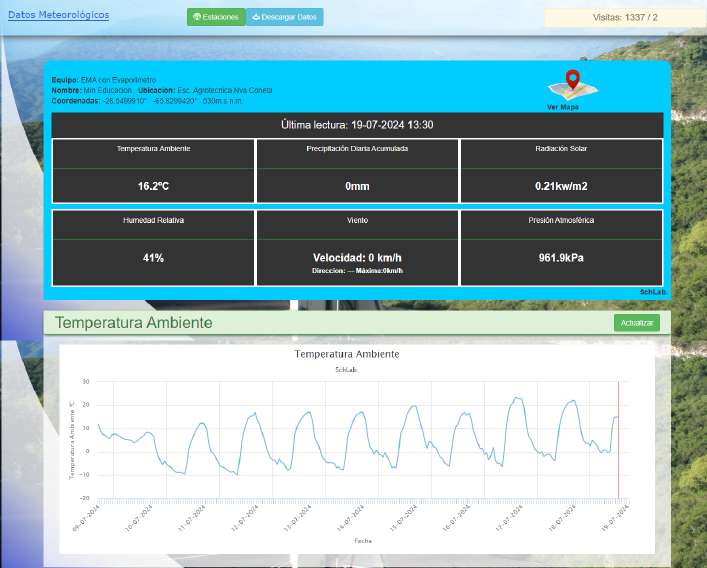This screenshot has width=707, height=568.
Task: Select the Viento card title
Action: coord(357,220)
